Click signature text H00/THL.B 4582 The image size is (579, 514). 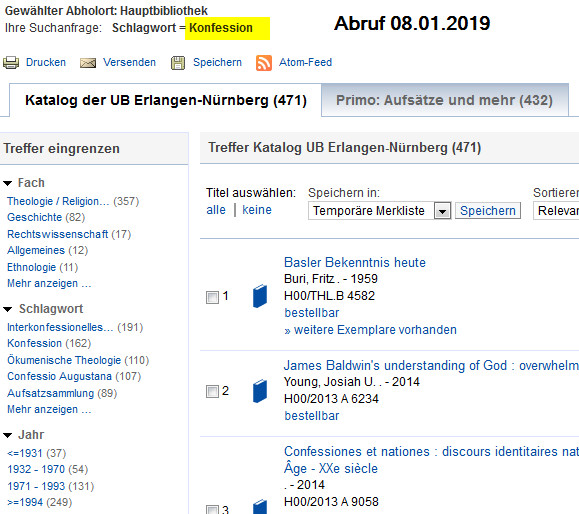(x=329, y=296)
